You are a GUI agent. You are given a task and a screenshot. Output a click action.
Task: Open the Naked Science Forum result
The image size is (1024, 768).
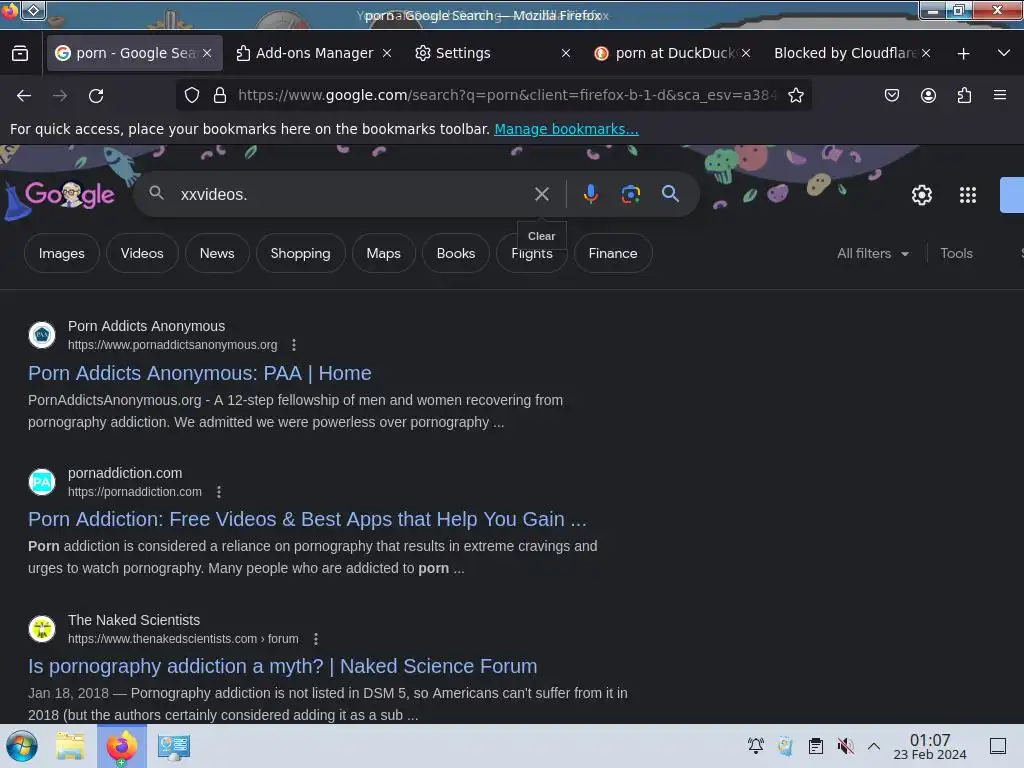click(283, 666)
